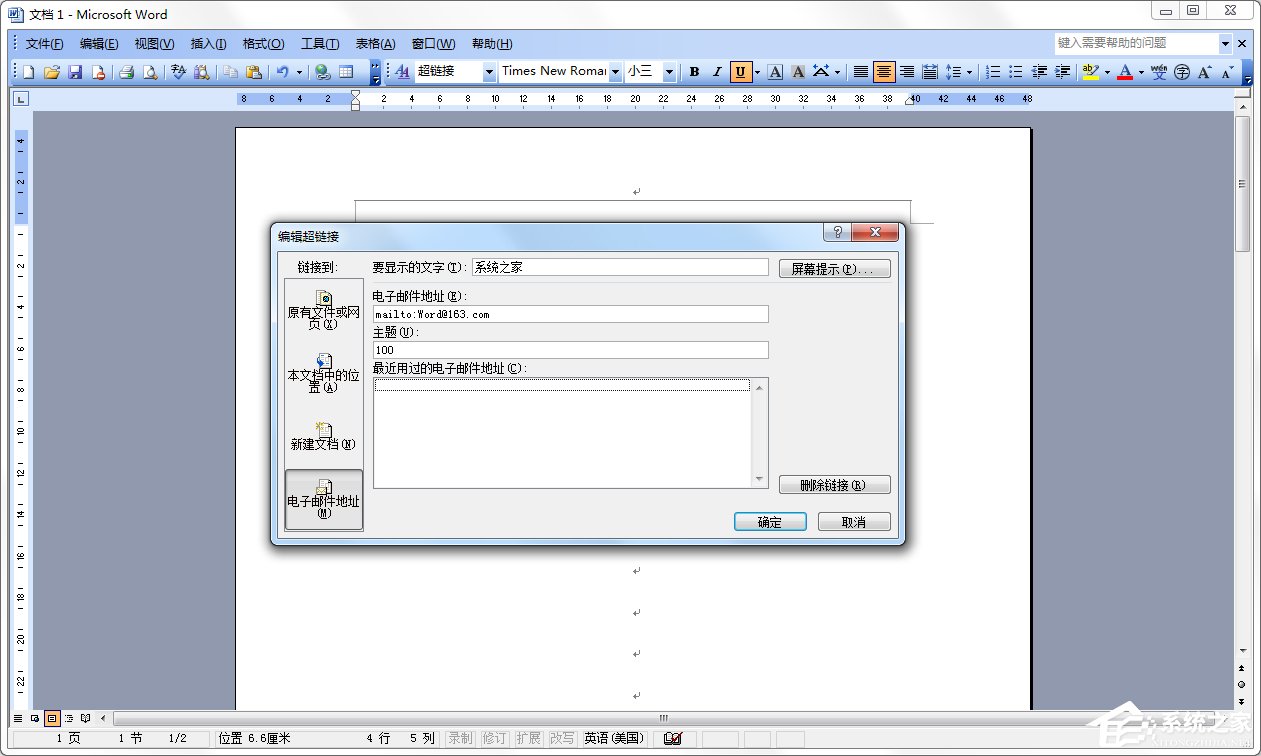This screenshot has height=756, width=1261.
Task: Click 删除链接 to remove the hyperlink
Action: click(x=834, y=484)
